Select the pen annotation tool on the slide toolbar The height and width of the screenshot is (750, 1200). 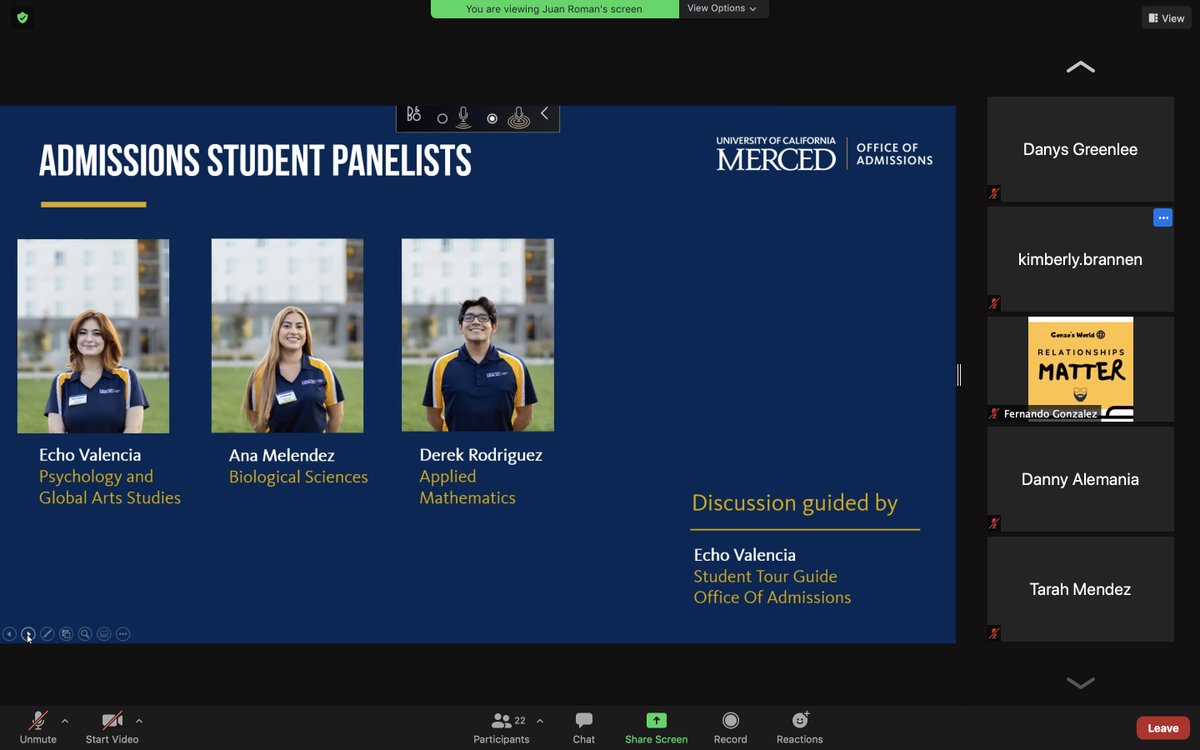point(46,633)
